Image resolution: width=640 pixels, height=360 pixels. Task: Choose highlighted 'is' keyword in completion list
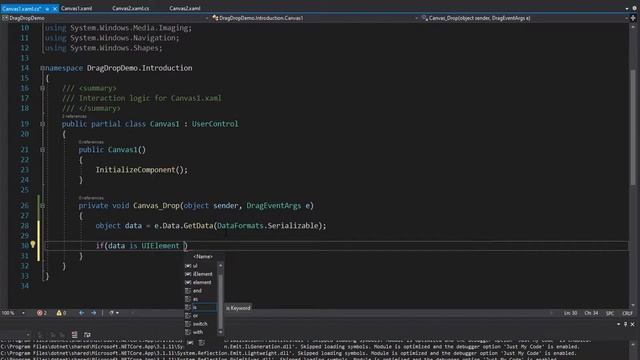200,307
